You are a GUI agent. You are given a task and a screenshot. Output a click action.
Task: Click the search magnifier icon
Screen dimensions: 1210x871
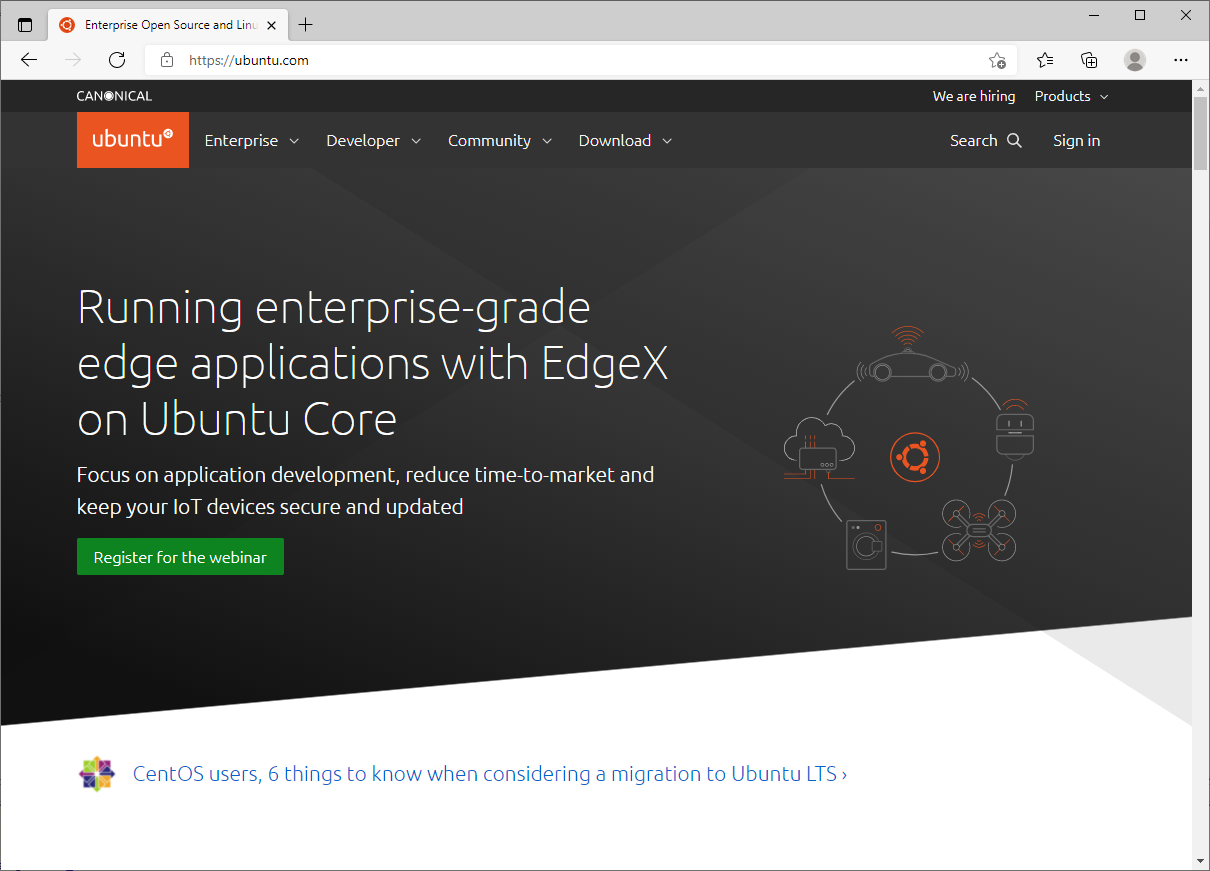(x=1014, y=140)
